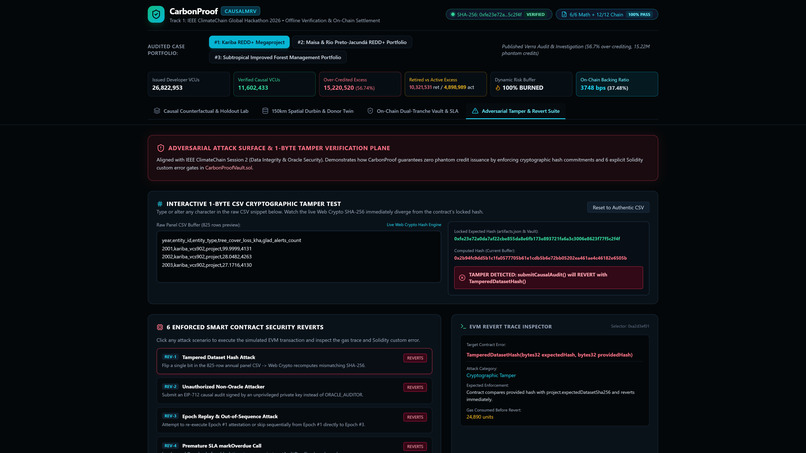Select case #3: Subtropical Improved Forest Management Portfolio
The image size is (806, 453).
click(278, 58)
